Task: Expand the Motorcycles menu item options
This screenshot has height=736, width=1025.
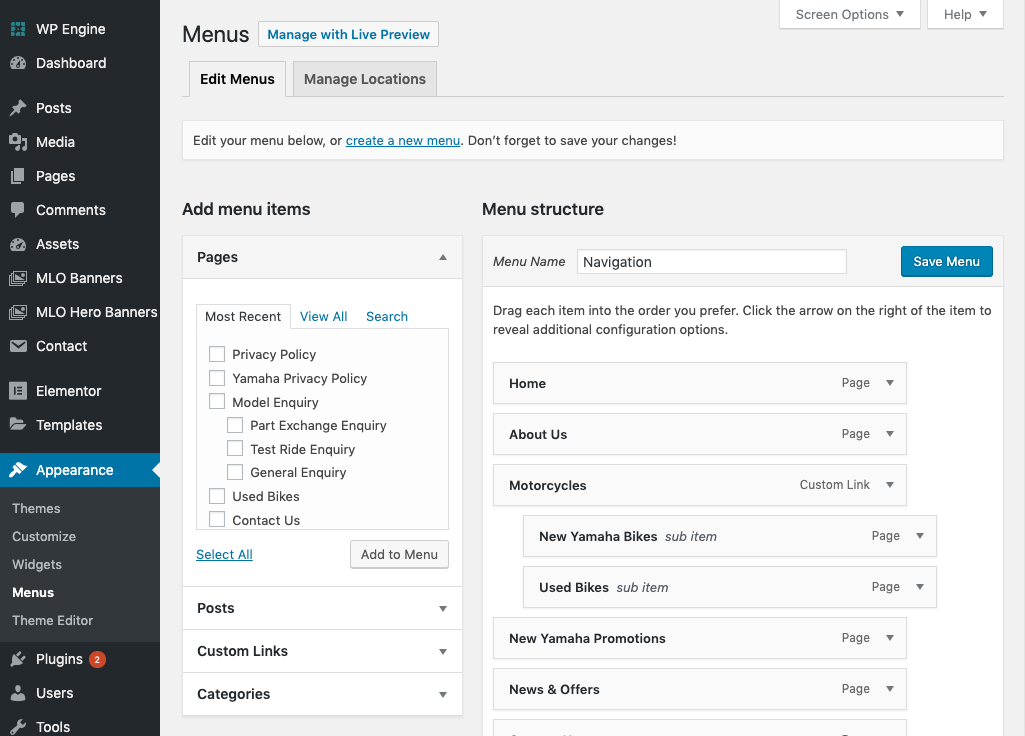Action: [x=890, y=485]
